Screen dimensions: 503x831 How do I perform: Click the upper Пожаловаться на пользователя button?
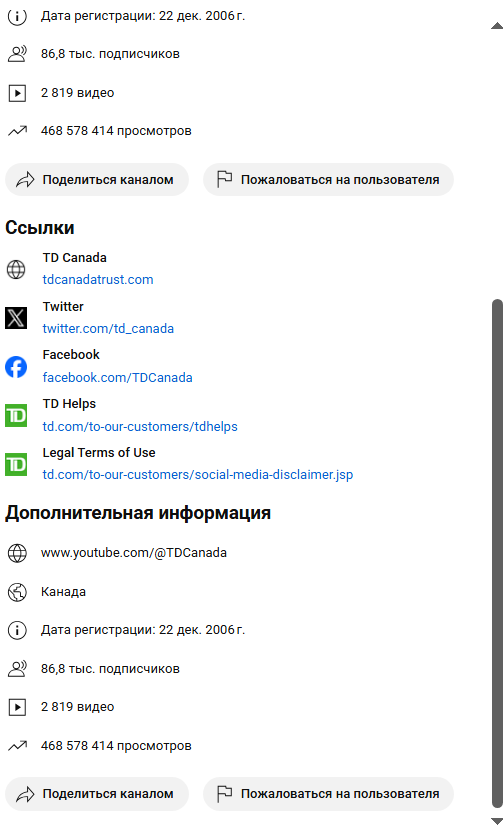(x=328, y=180)
